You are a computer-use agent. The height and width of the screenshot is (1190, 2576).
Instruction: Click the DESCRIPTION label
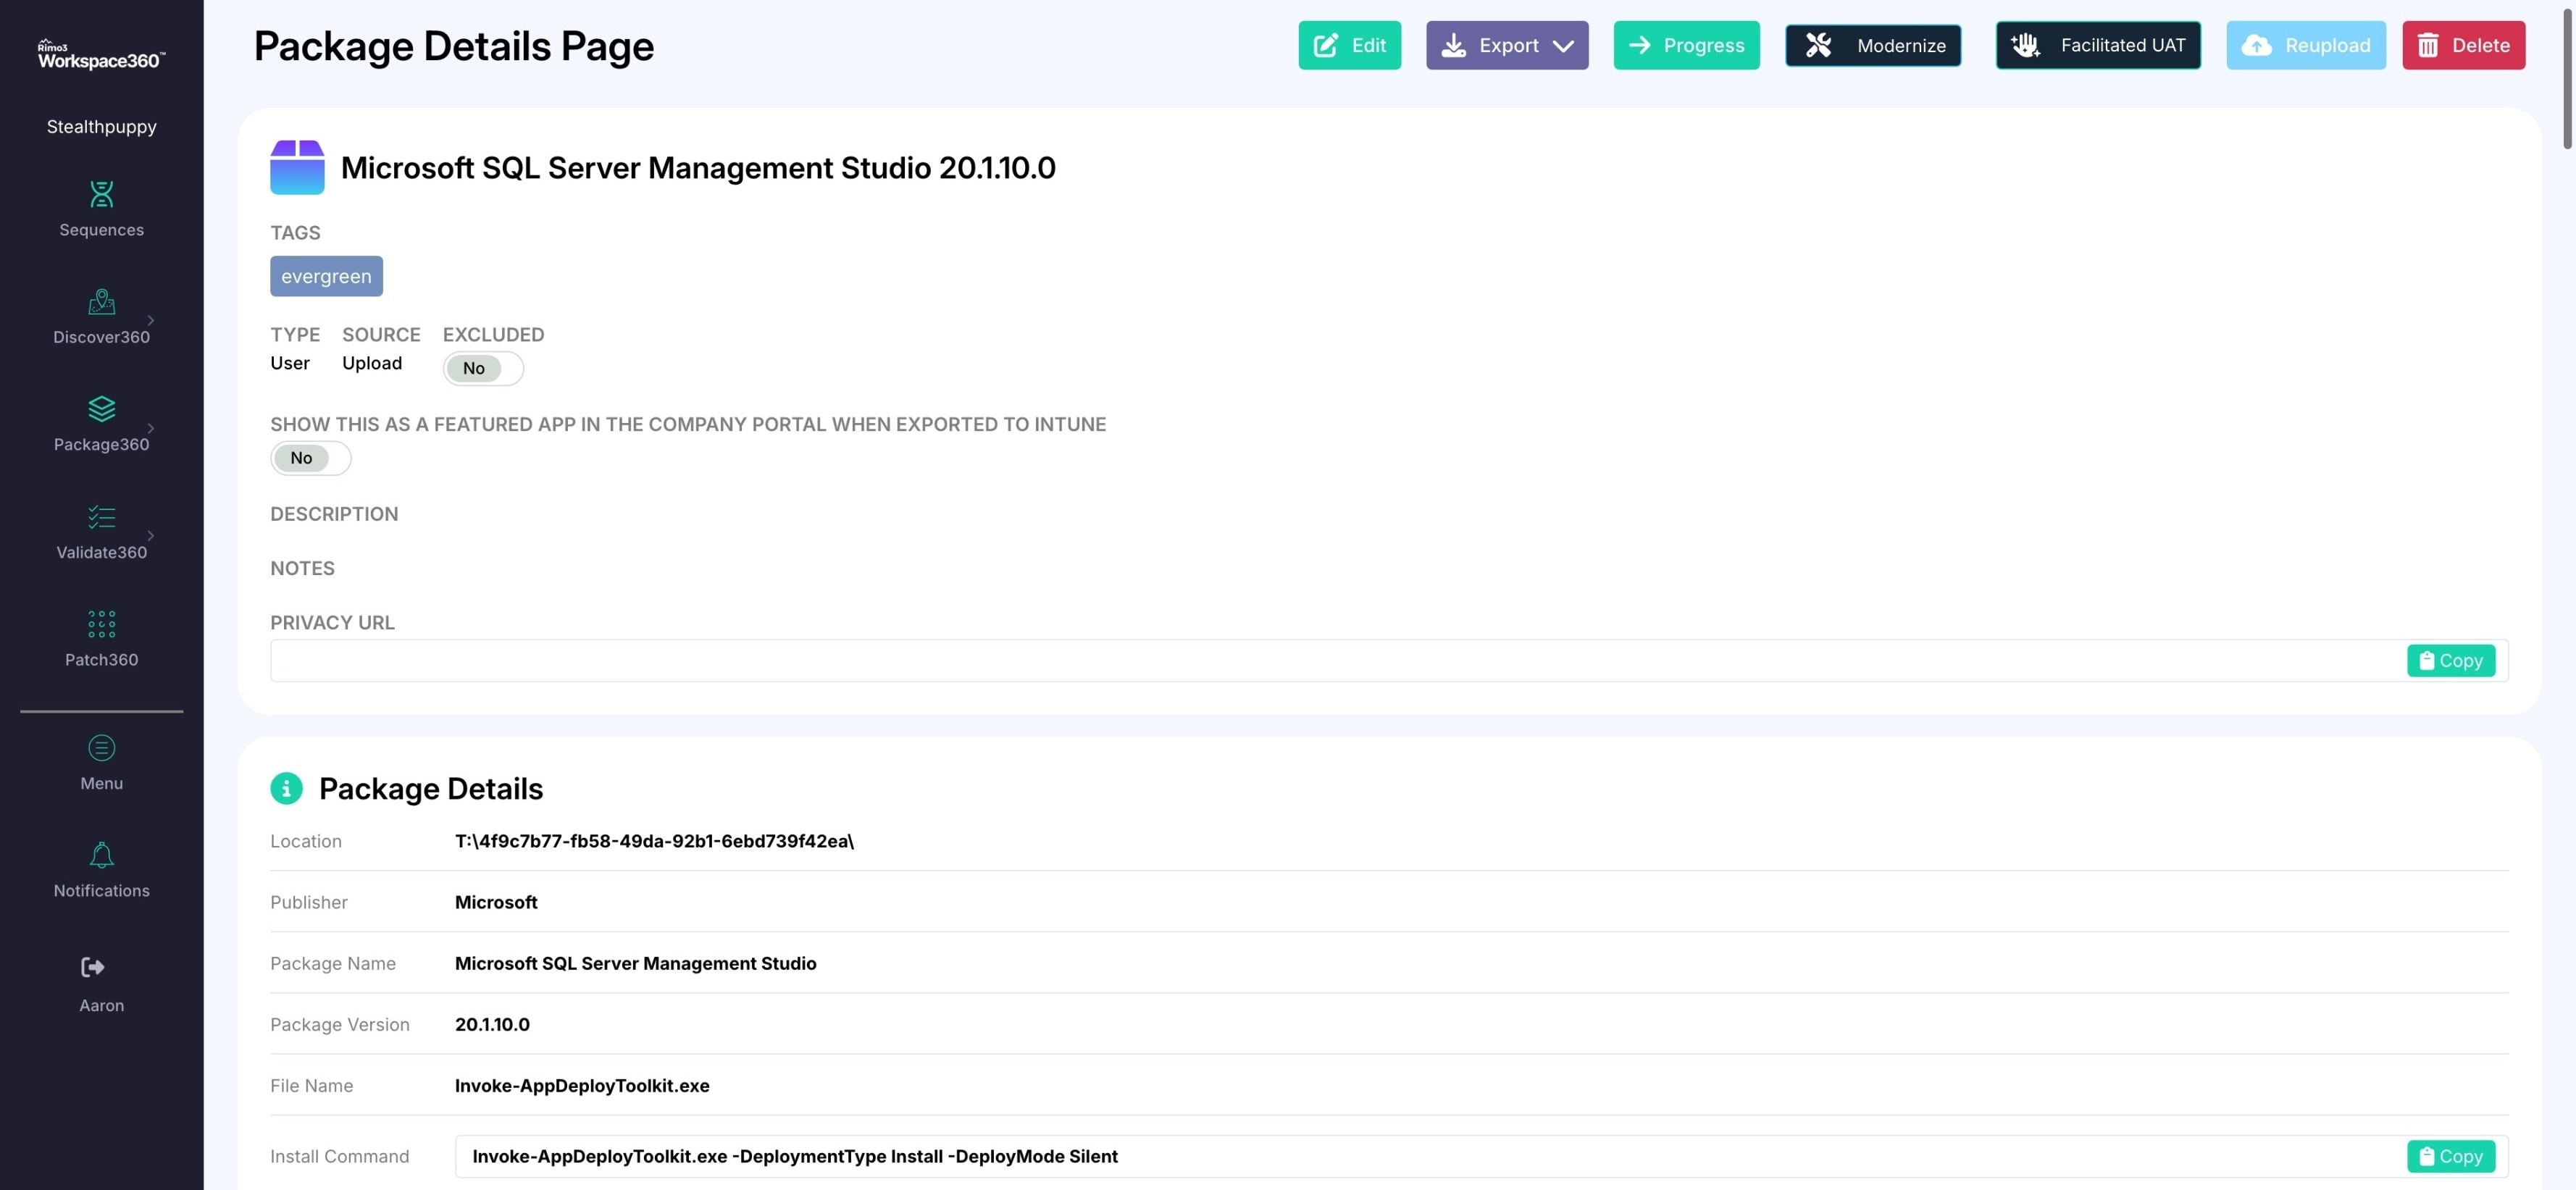pyautogui.click(x=334, y=514)
